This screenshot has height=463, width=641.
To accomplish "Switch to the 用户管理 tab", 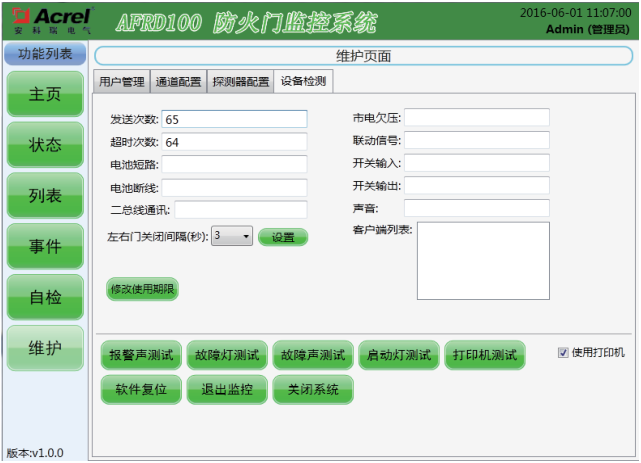I will (121, 82).
